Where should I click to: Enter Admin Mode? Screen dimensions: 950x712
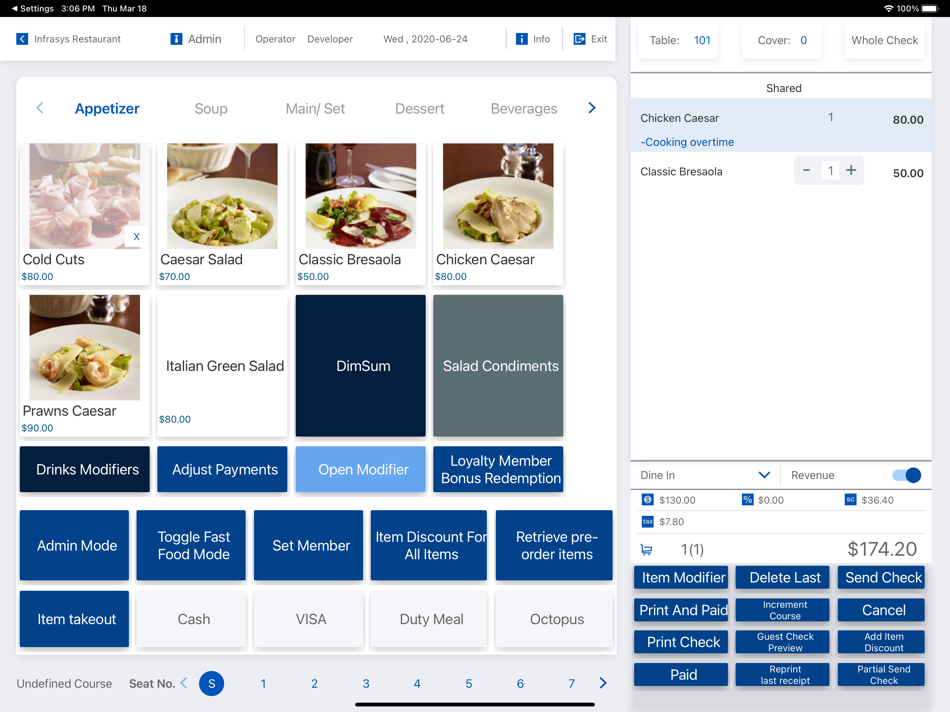pos(75,545)
